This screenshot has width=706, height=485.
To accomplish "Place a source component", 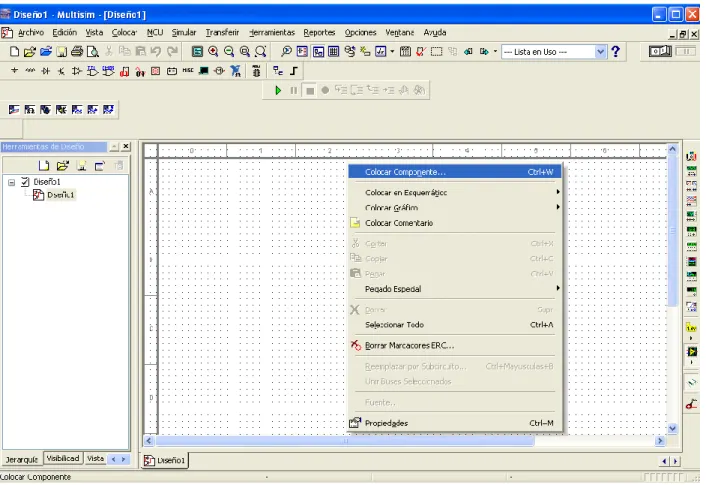I will pos(14,71).
